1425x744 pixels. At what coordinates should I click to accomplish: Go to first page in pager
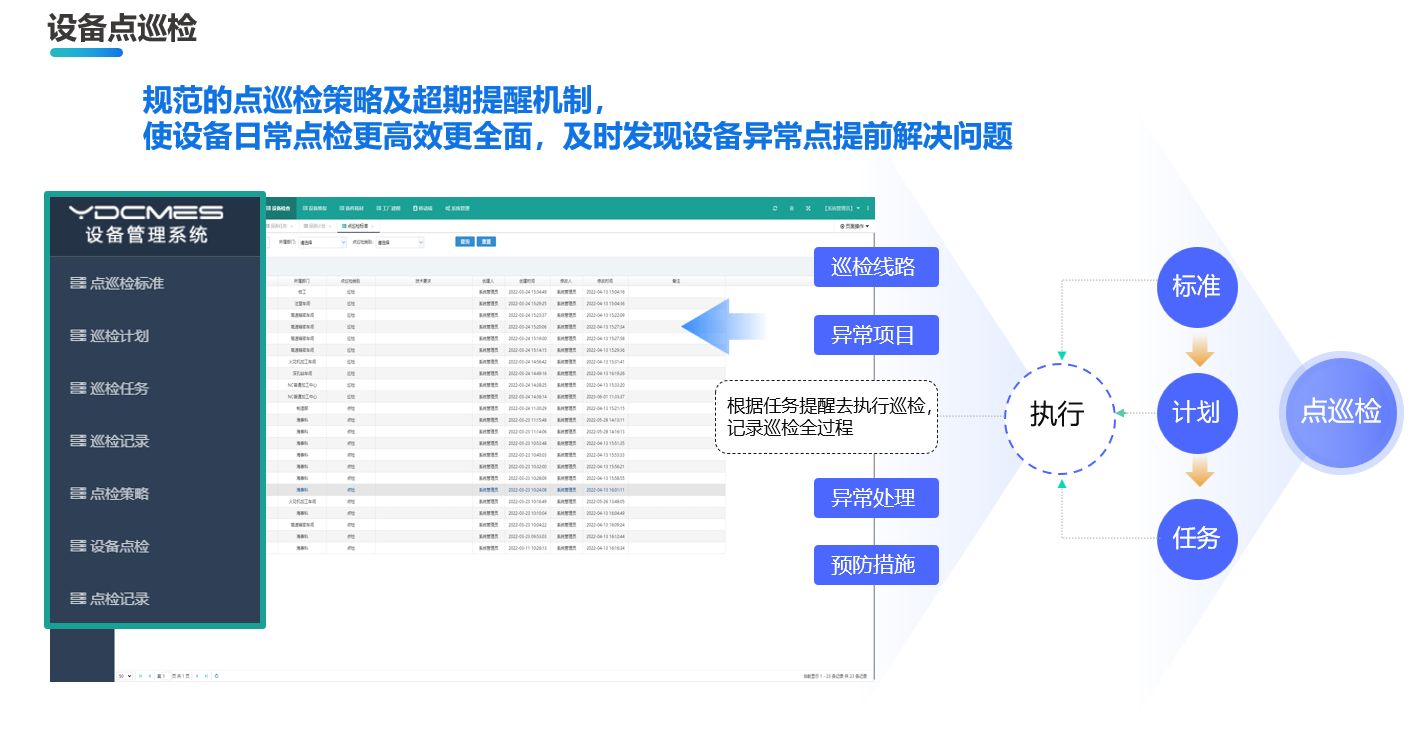pos(140,676)
